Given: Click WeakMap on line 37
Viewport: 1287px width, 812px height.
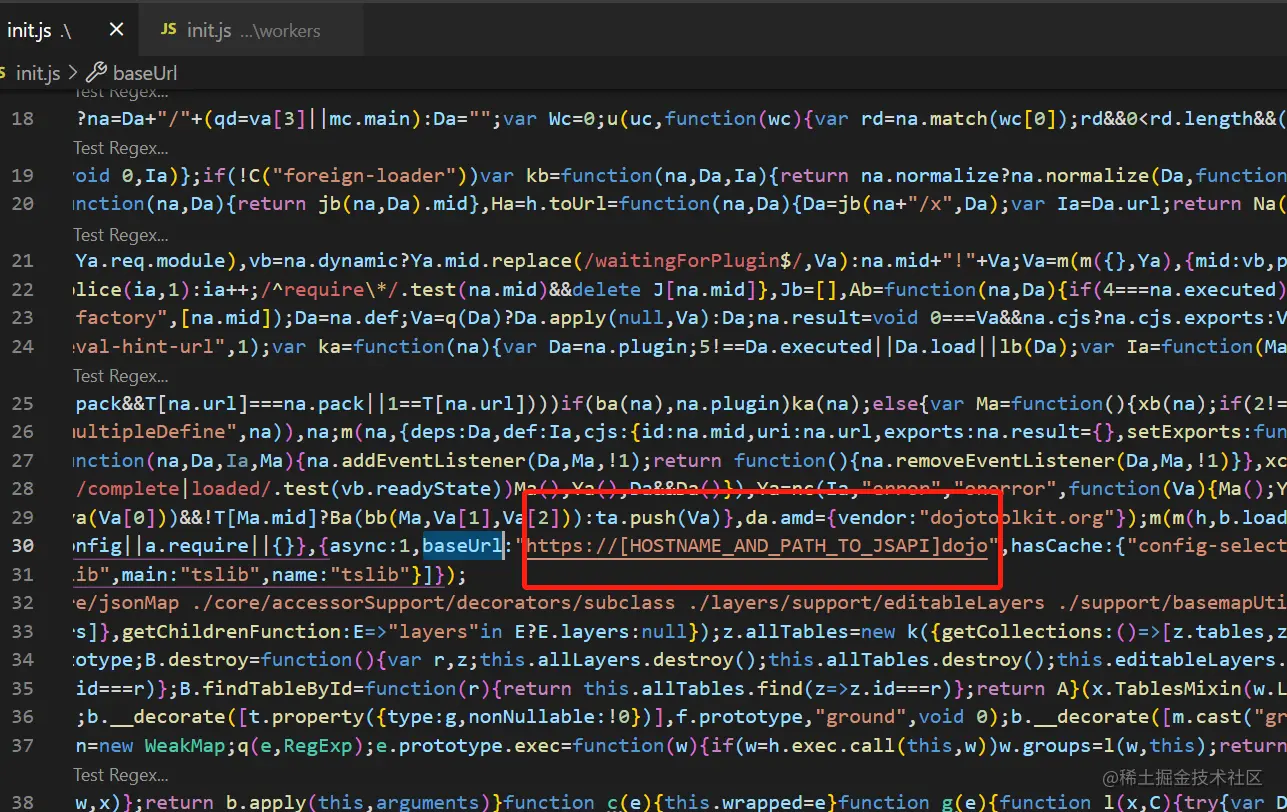Looking at the screenshot, I should coord(186,746).
